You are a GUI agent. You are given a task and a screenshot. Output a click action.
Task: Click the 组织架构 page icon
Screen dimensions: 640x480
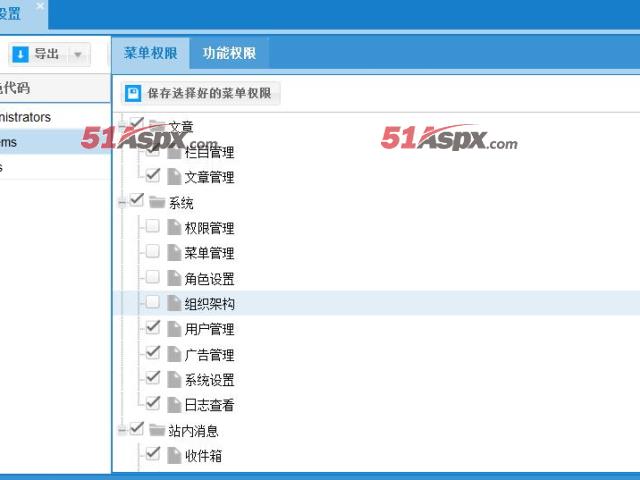174,303
